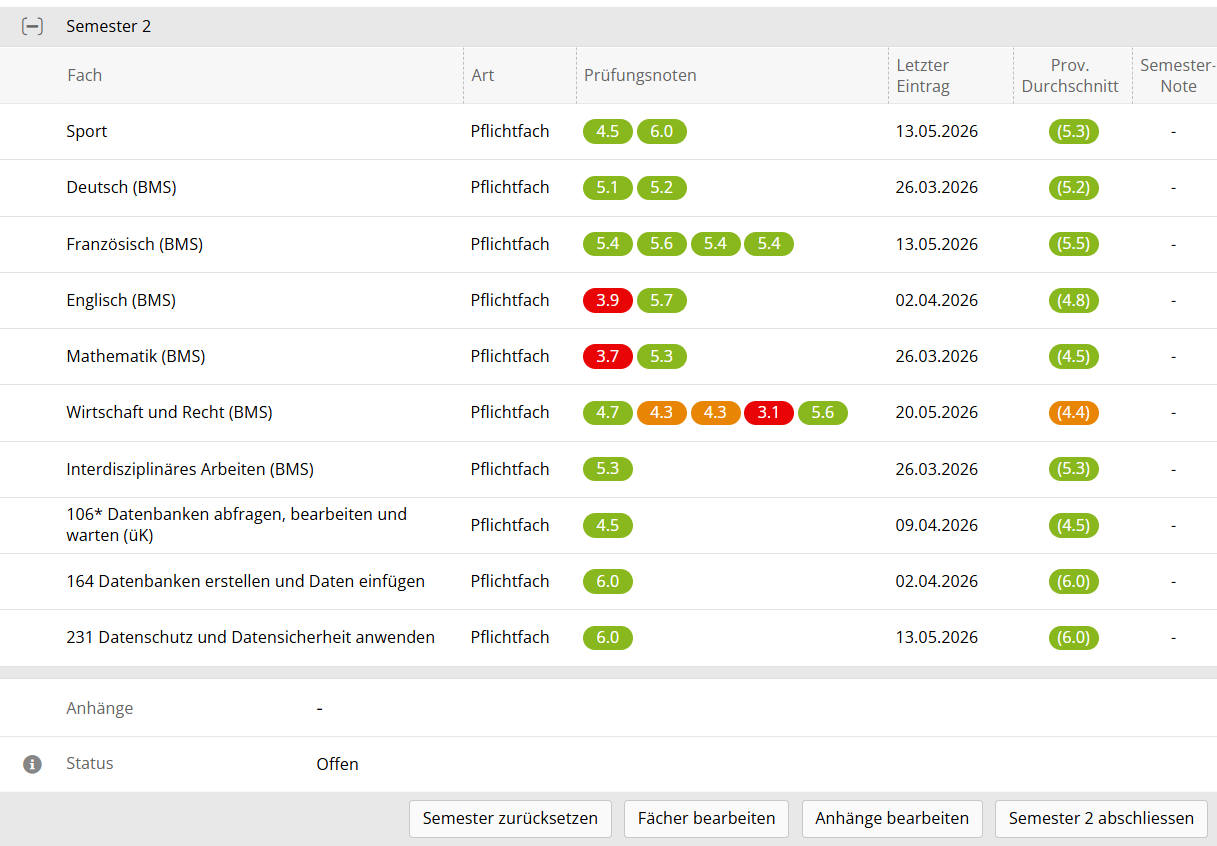The image size is (1217, 846).
Task: Select the red 3.9 grade in Englisch
Action: (608, 300)
